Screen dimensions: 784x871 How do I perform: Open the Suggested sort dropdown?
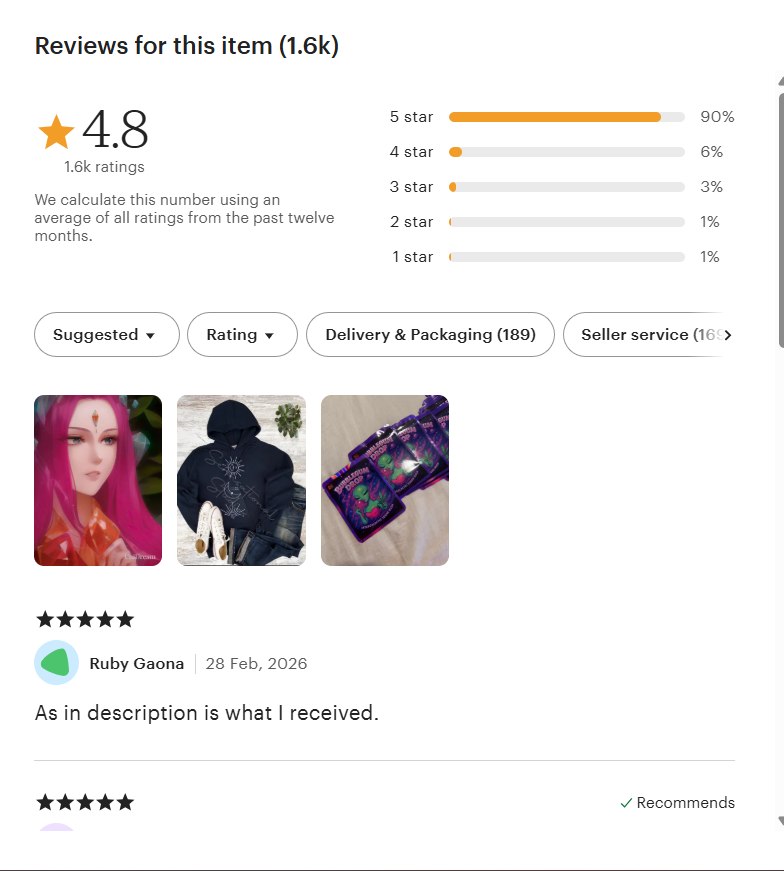[x=107, y=334]
